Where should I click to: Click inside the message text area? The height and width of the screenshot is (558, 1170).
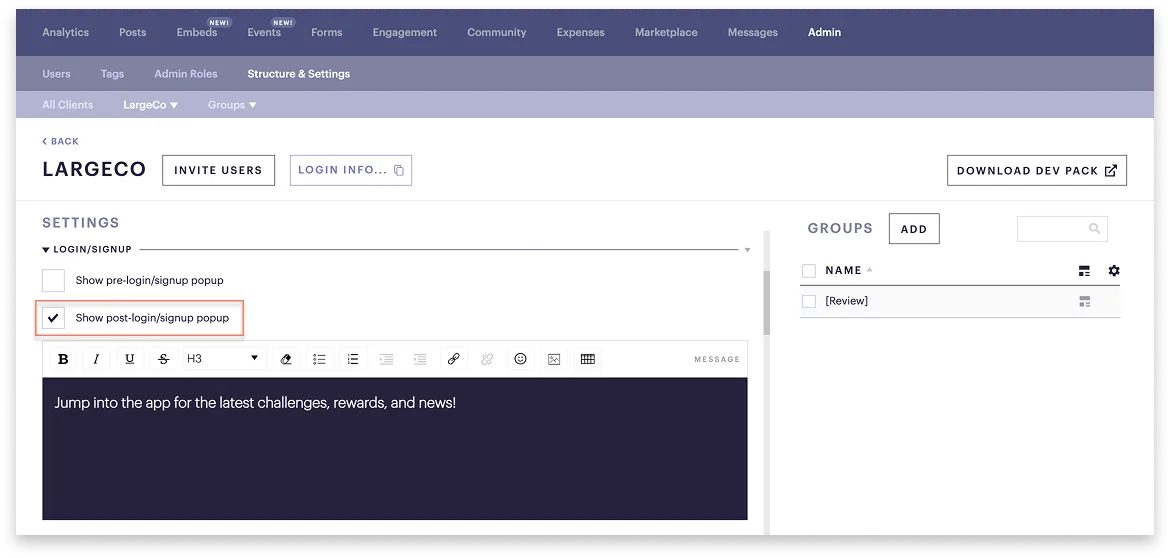pyautogui.click(x=395, y=448)
